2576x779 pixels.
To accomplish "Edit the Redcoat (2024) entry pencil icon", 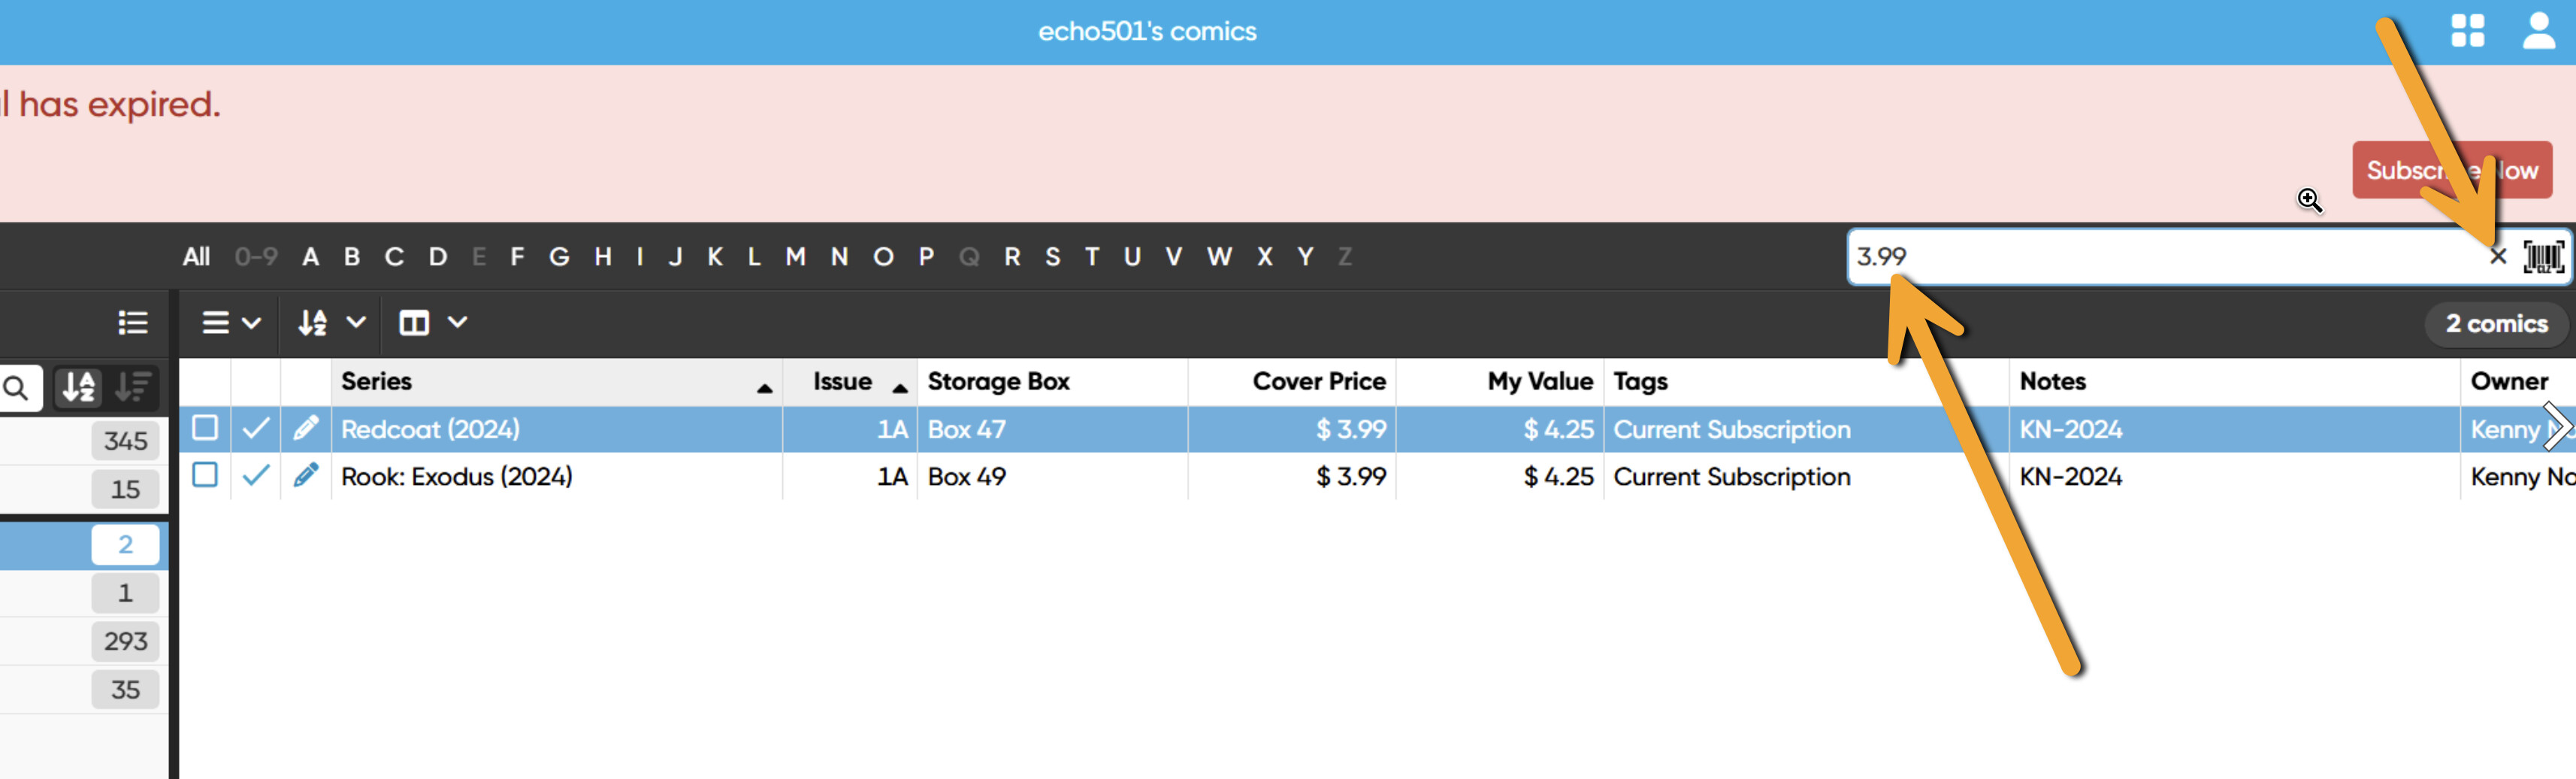I will pos(306,429).
